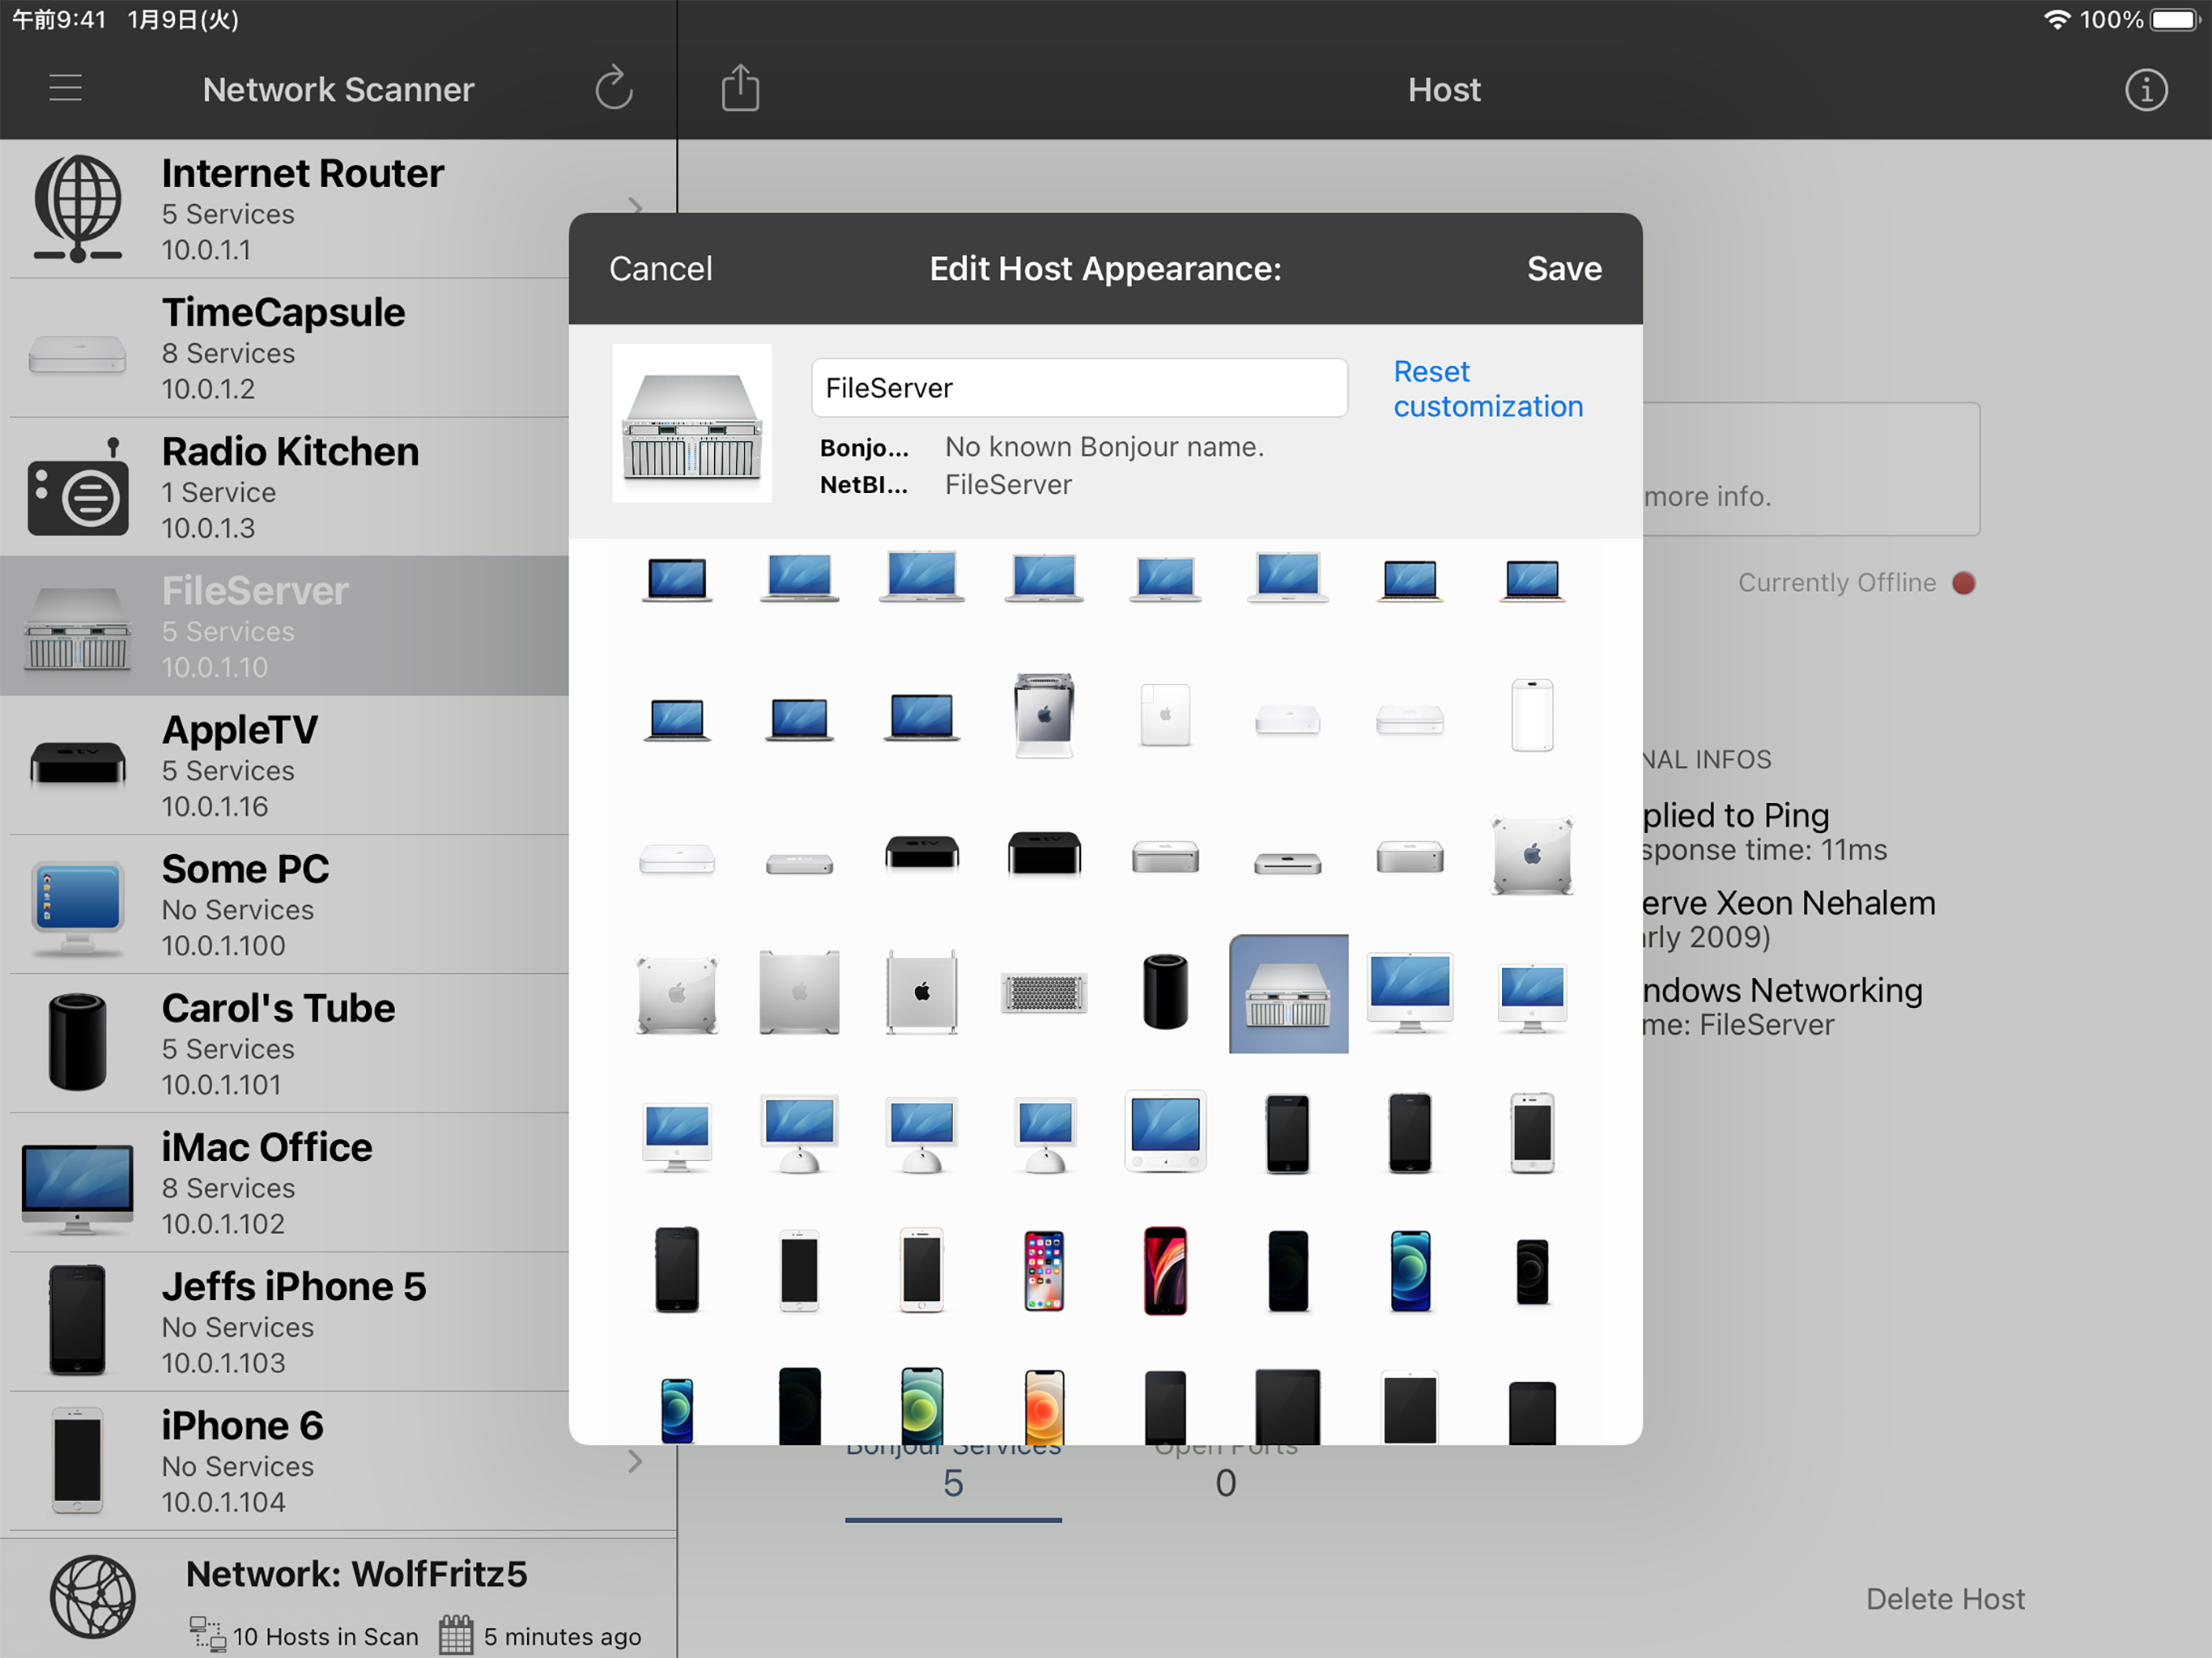The width and height of the screenshot is (2212, 1658).
Task: Select the highlighted Xserve server icon
Action: pyautogui.click(x=1288, y=994)
